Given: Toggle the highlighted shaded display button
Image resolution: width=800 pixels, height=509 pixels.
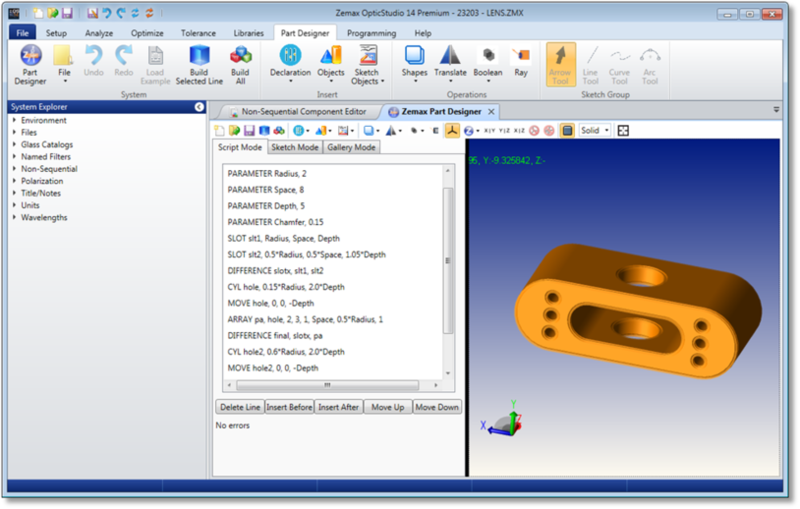Looking at the screenshot, I should coord(567,130).
